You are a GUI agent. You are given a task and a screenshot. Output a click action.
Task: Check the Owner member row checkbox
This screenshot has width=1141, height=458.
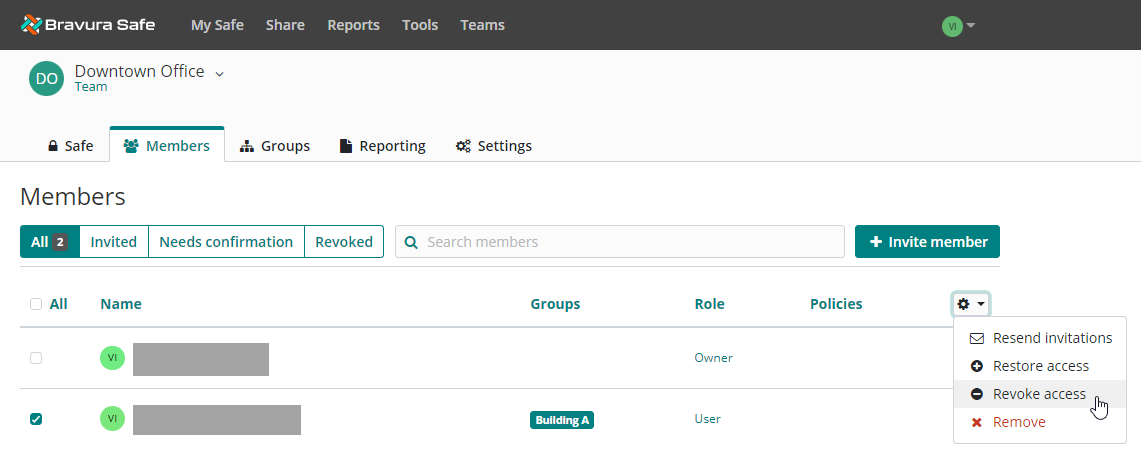coord(36,358)
